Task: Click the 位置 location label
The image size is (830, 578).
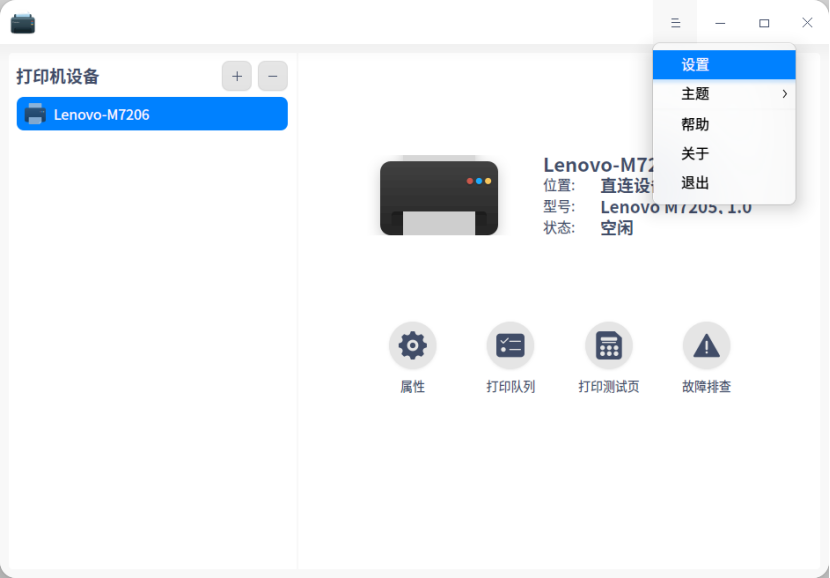Action: pos(559,185)
